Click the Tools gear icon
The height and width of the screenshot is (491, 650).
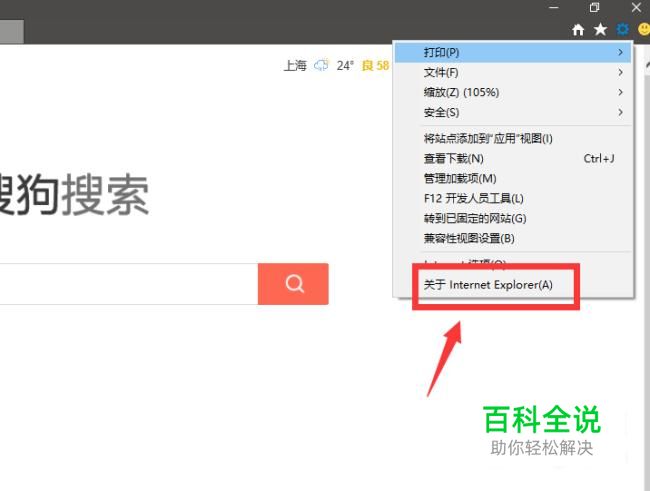pyautogui.click(x=622, y=29)
